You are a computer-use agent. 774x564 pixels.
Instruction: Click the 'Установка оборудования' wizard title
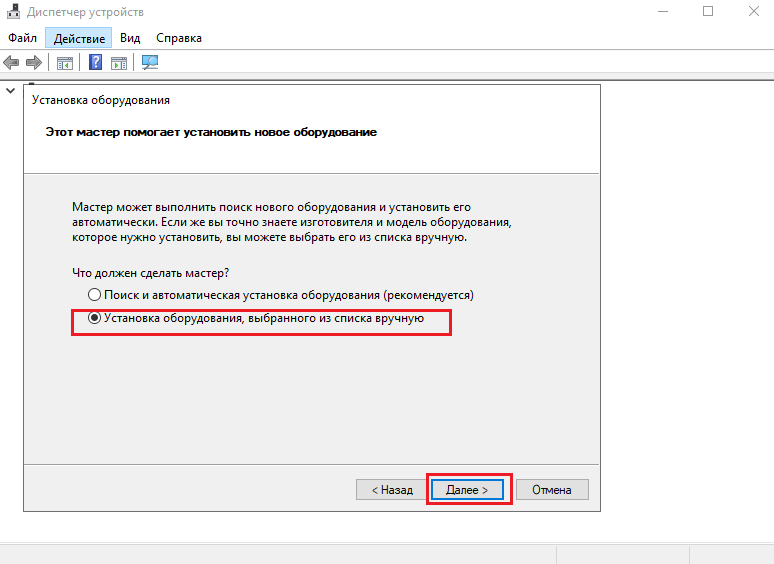click(101, 100)
